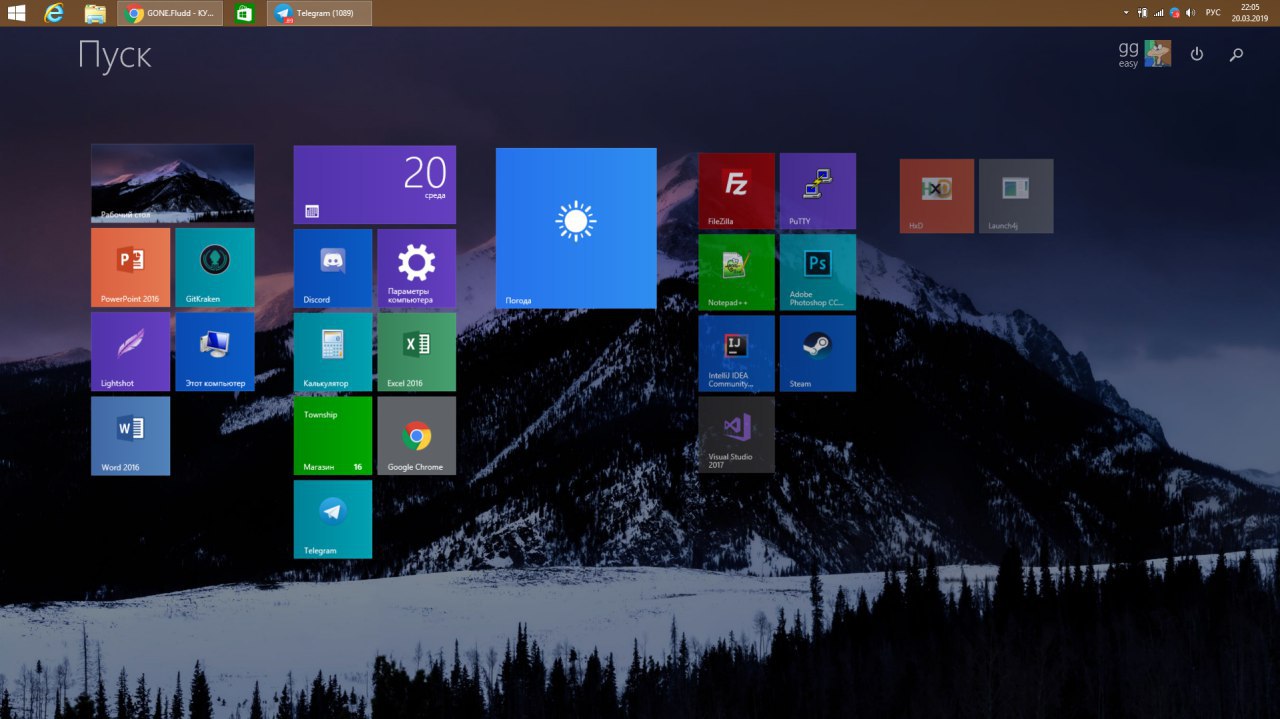Open the Погода weather tile

click(x=576, y=228)
